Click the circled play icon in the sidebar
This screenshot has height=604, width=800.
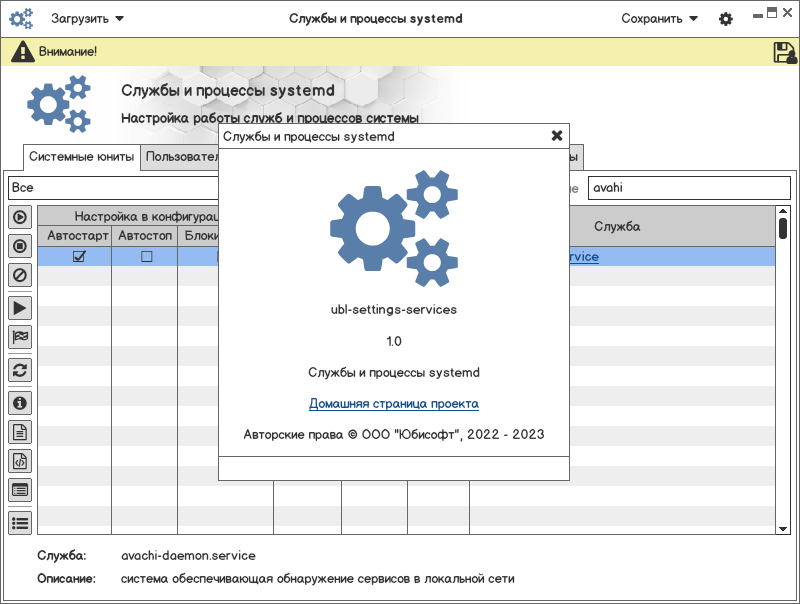click(x=20, y=217)
